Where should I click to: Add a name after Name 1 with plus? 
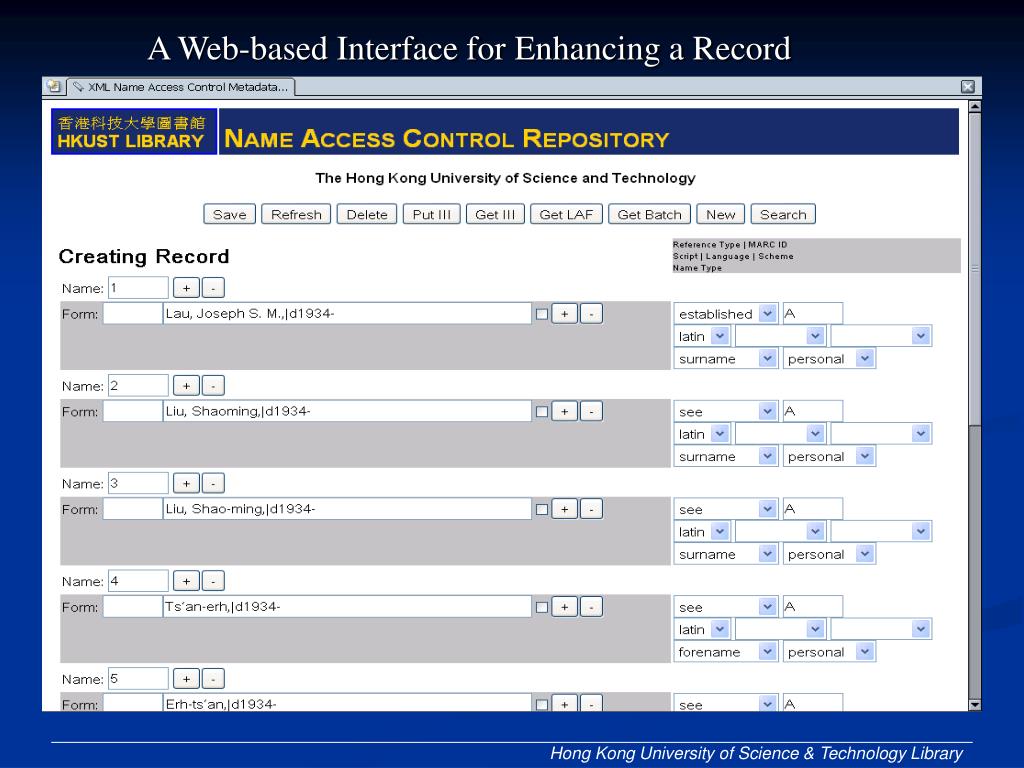click(186, 288)
